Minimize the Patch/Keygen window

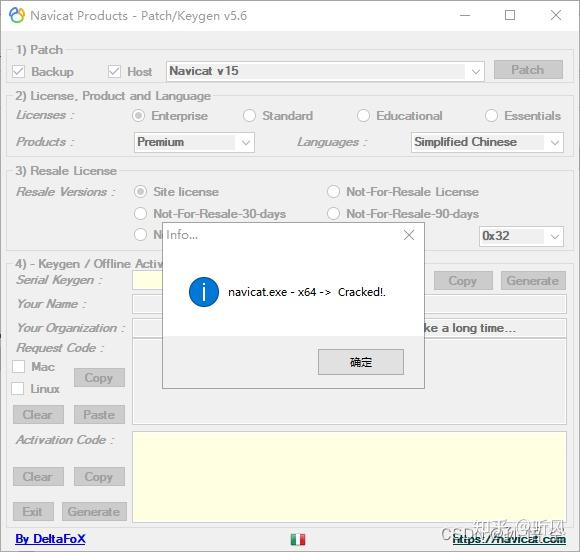coord(465,15)
